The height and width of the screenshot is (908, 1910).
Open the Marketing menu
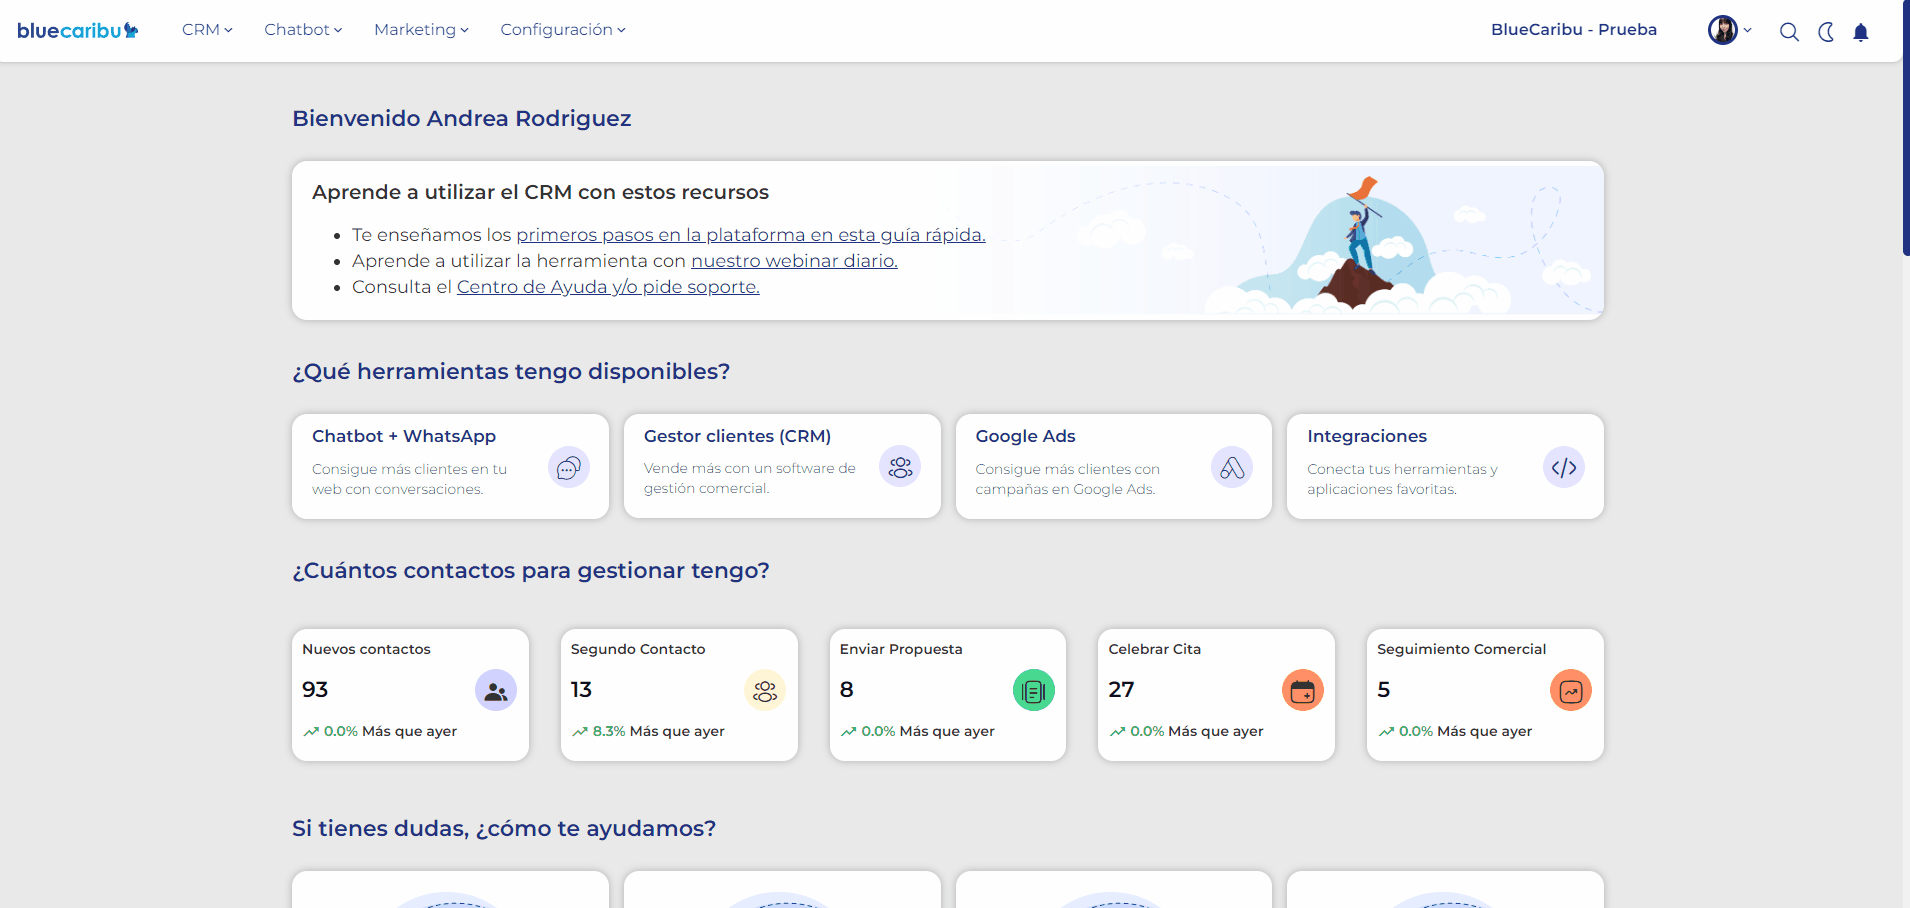coord(421,30)
